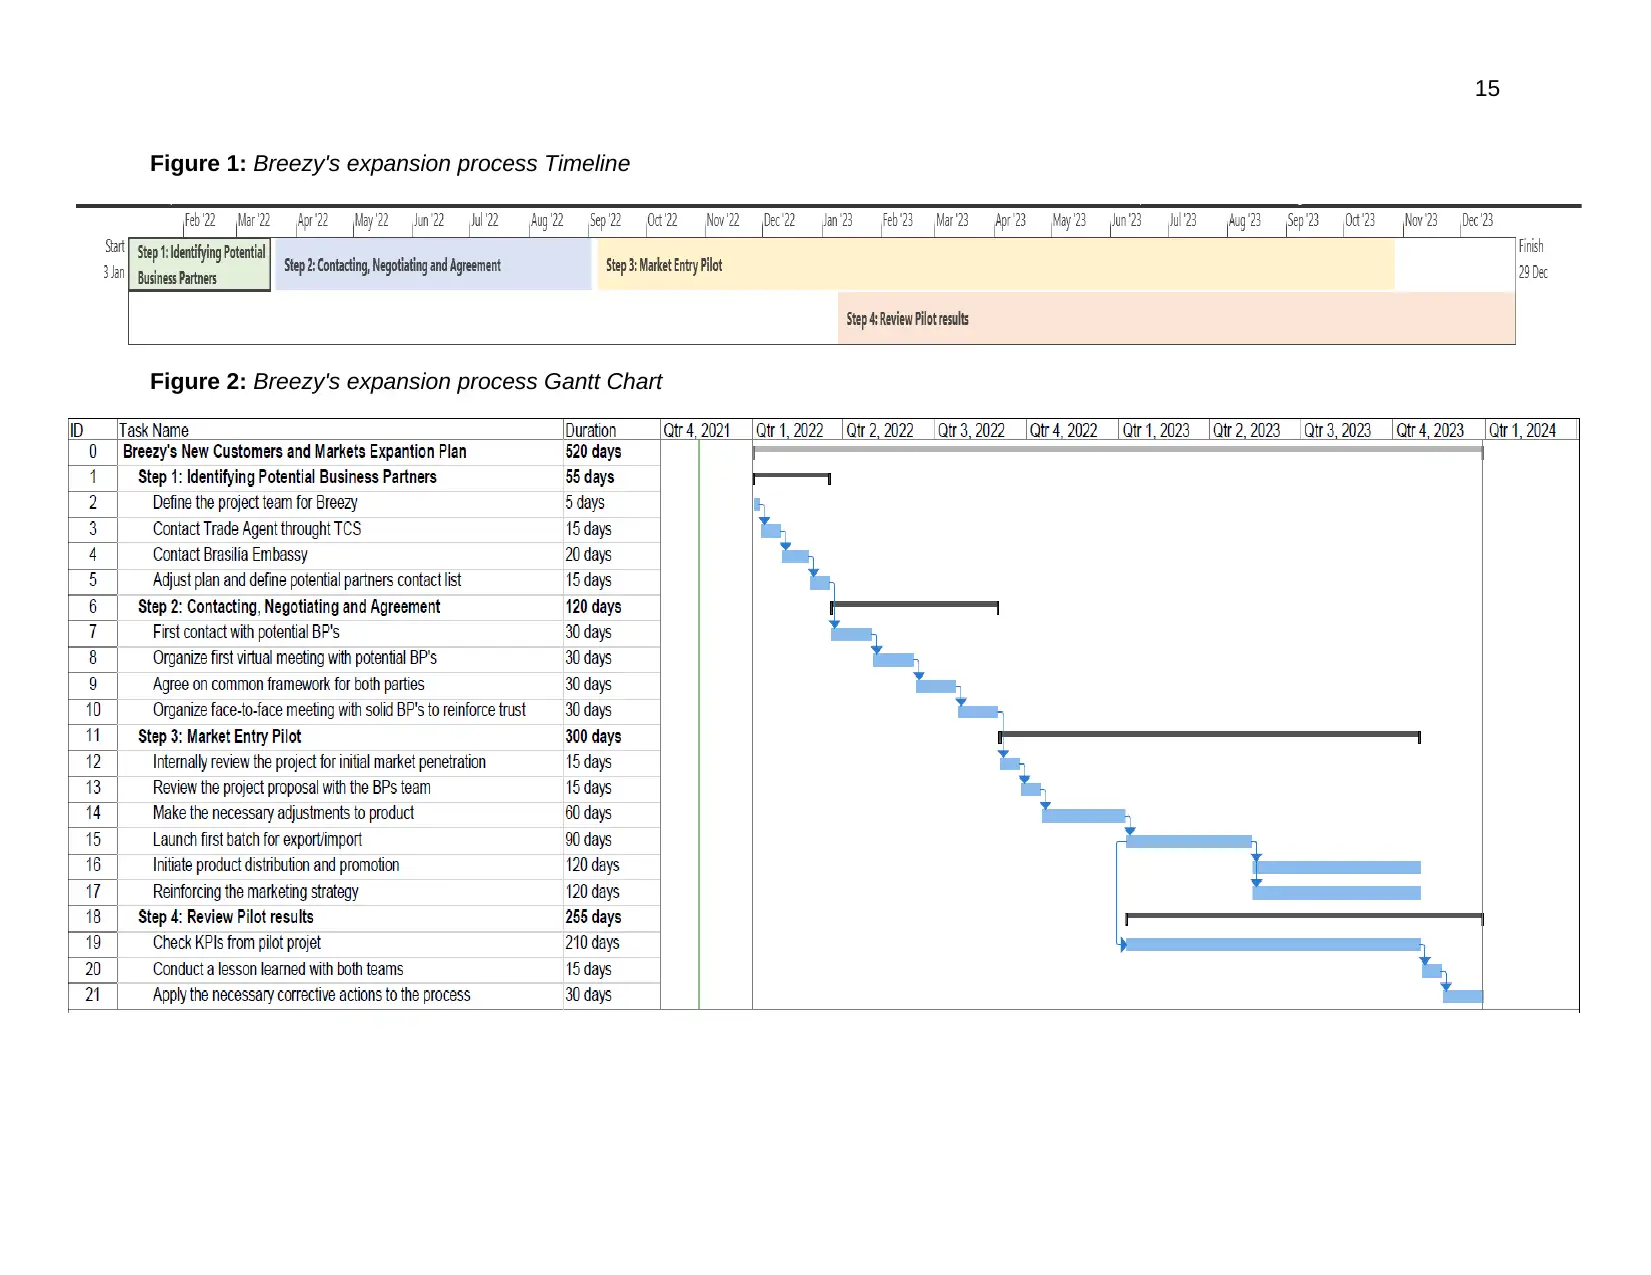
Task: Select task 'Review the project proposal with the BPs team'
Action: (x=292, y=788)
